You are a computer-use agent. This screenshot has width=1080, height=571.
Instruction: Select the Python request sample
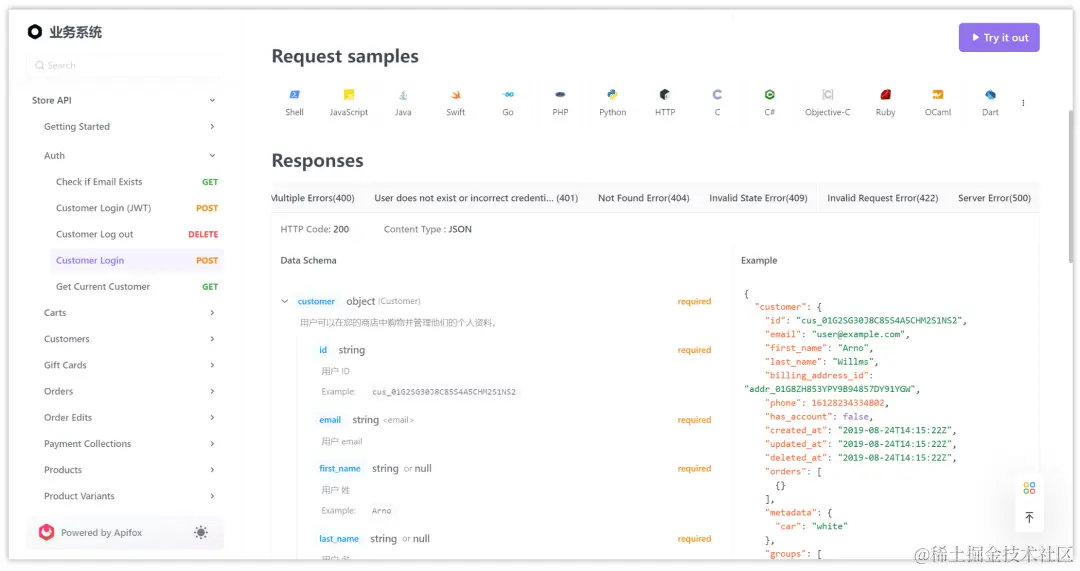coord(612,102)
